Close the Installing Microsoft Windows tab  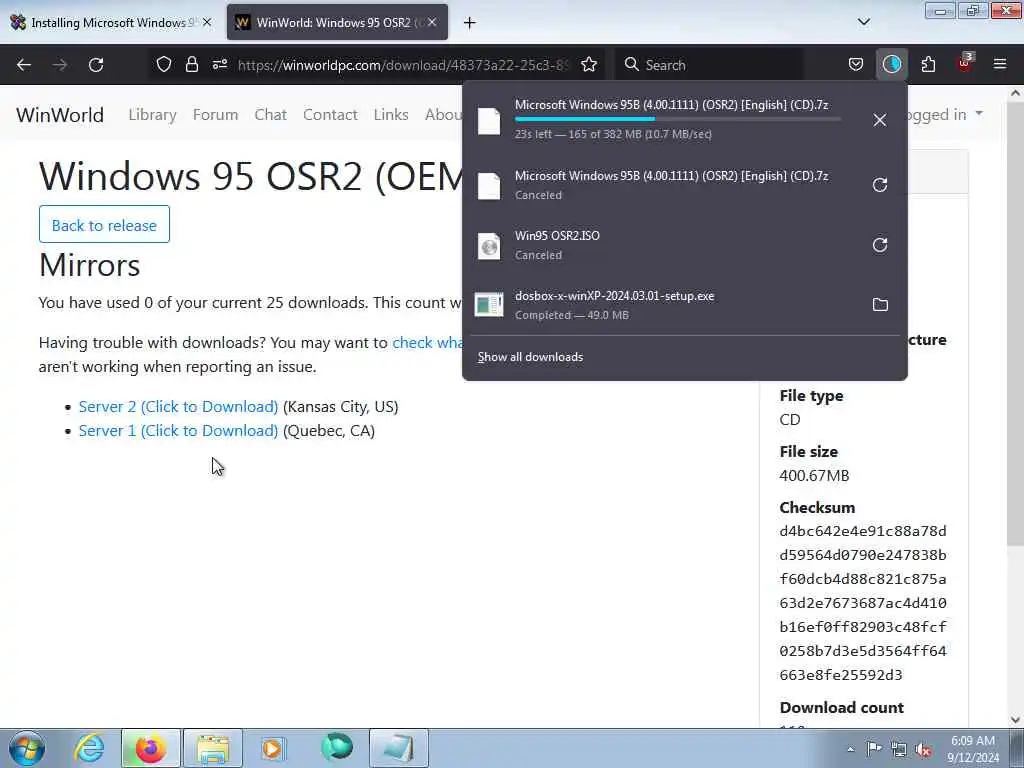coord(207,22)
